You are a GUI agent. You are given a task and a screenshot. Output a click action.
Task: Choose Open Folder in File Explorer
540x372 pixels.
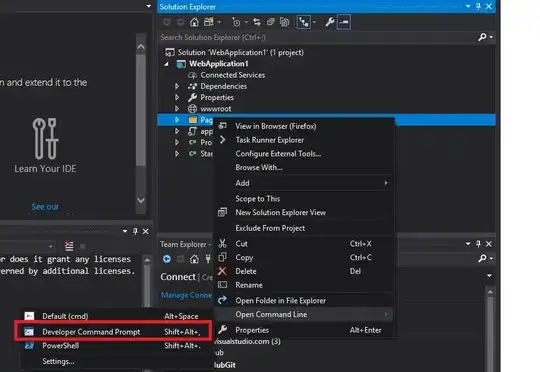coord(280,301)
